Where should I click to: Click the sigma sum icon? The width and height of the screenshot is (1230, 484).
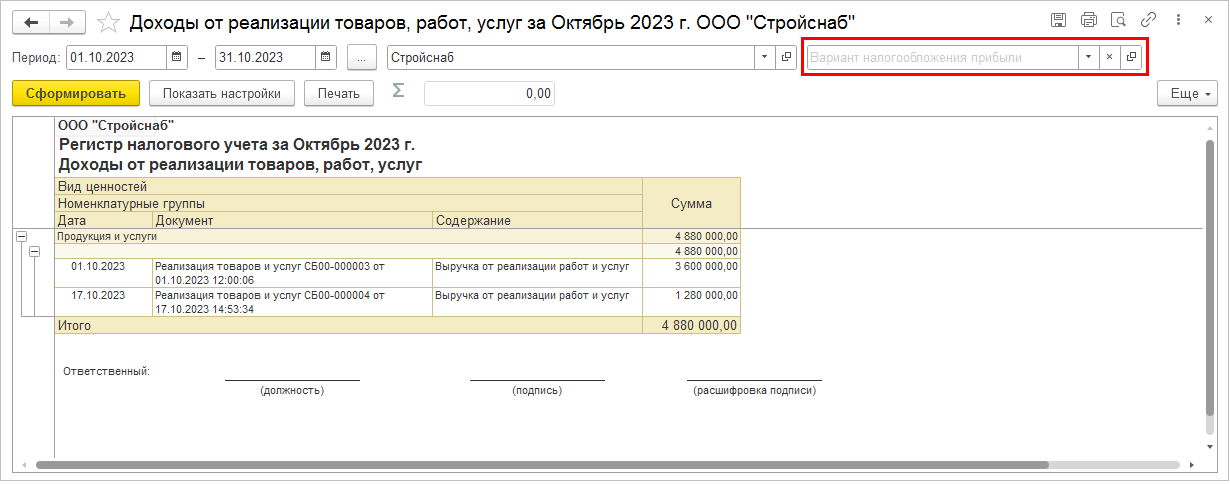coord(398,91)
